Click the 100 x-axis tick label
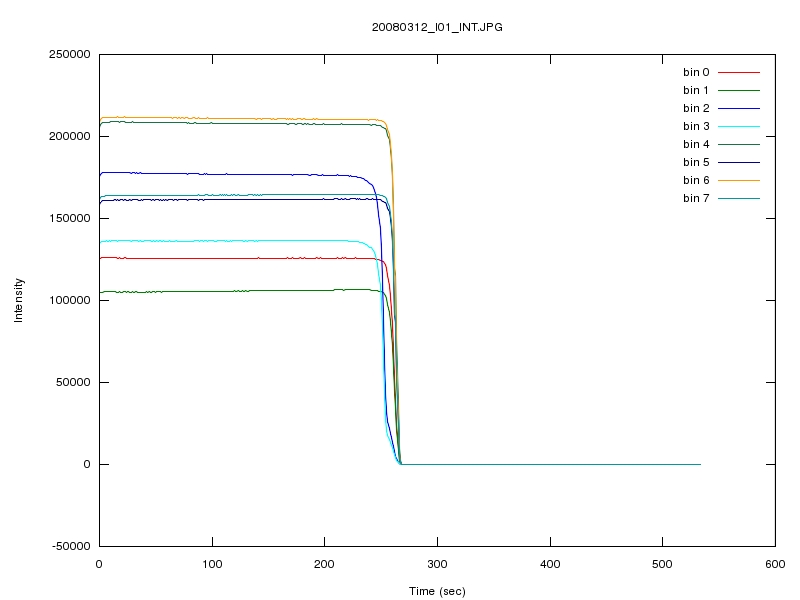This screenshot has height=600, width=800. (212, 564)
